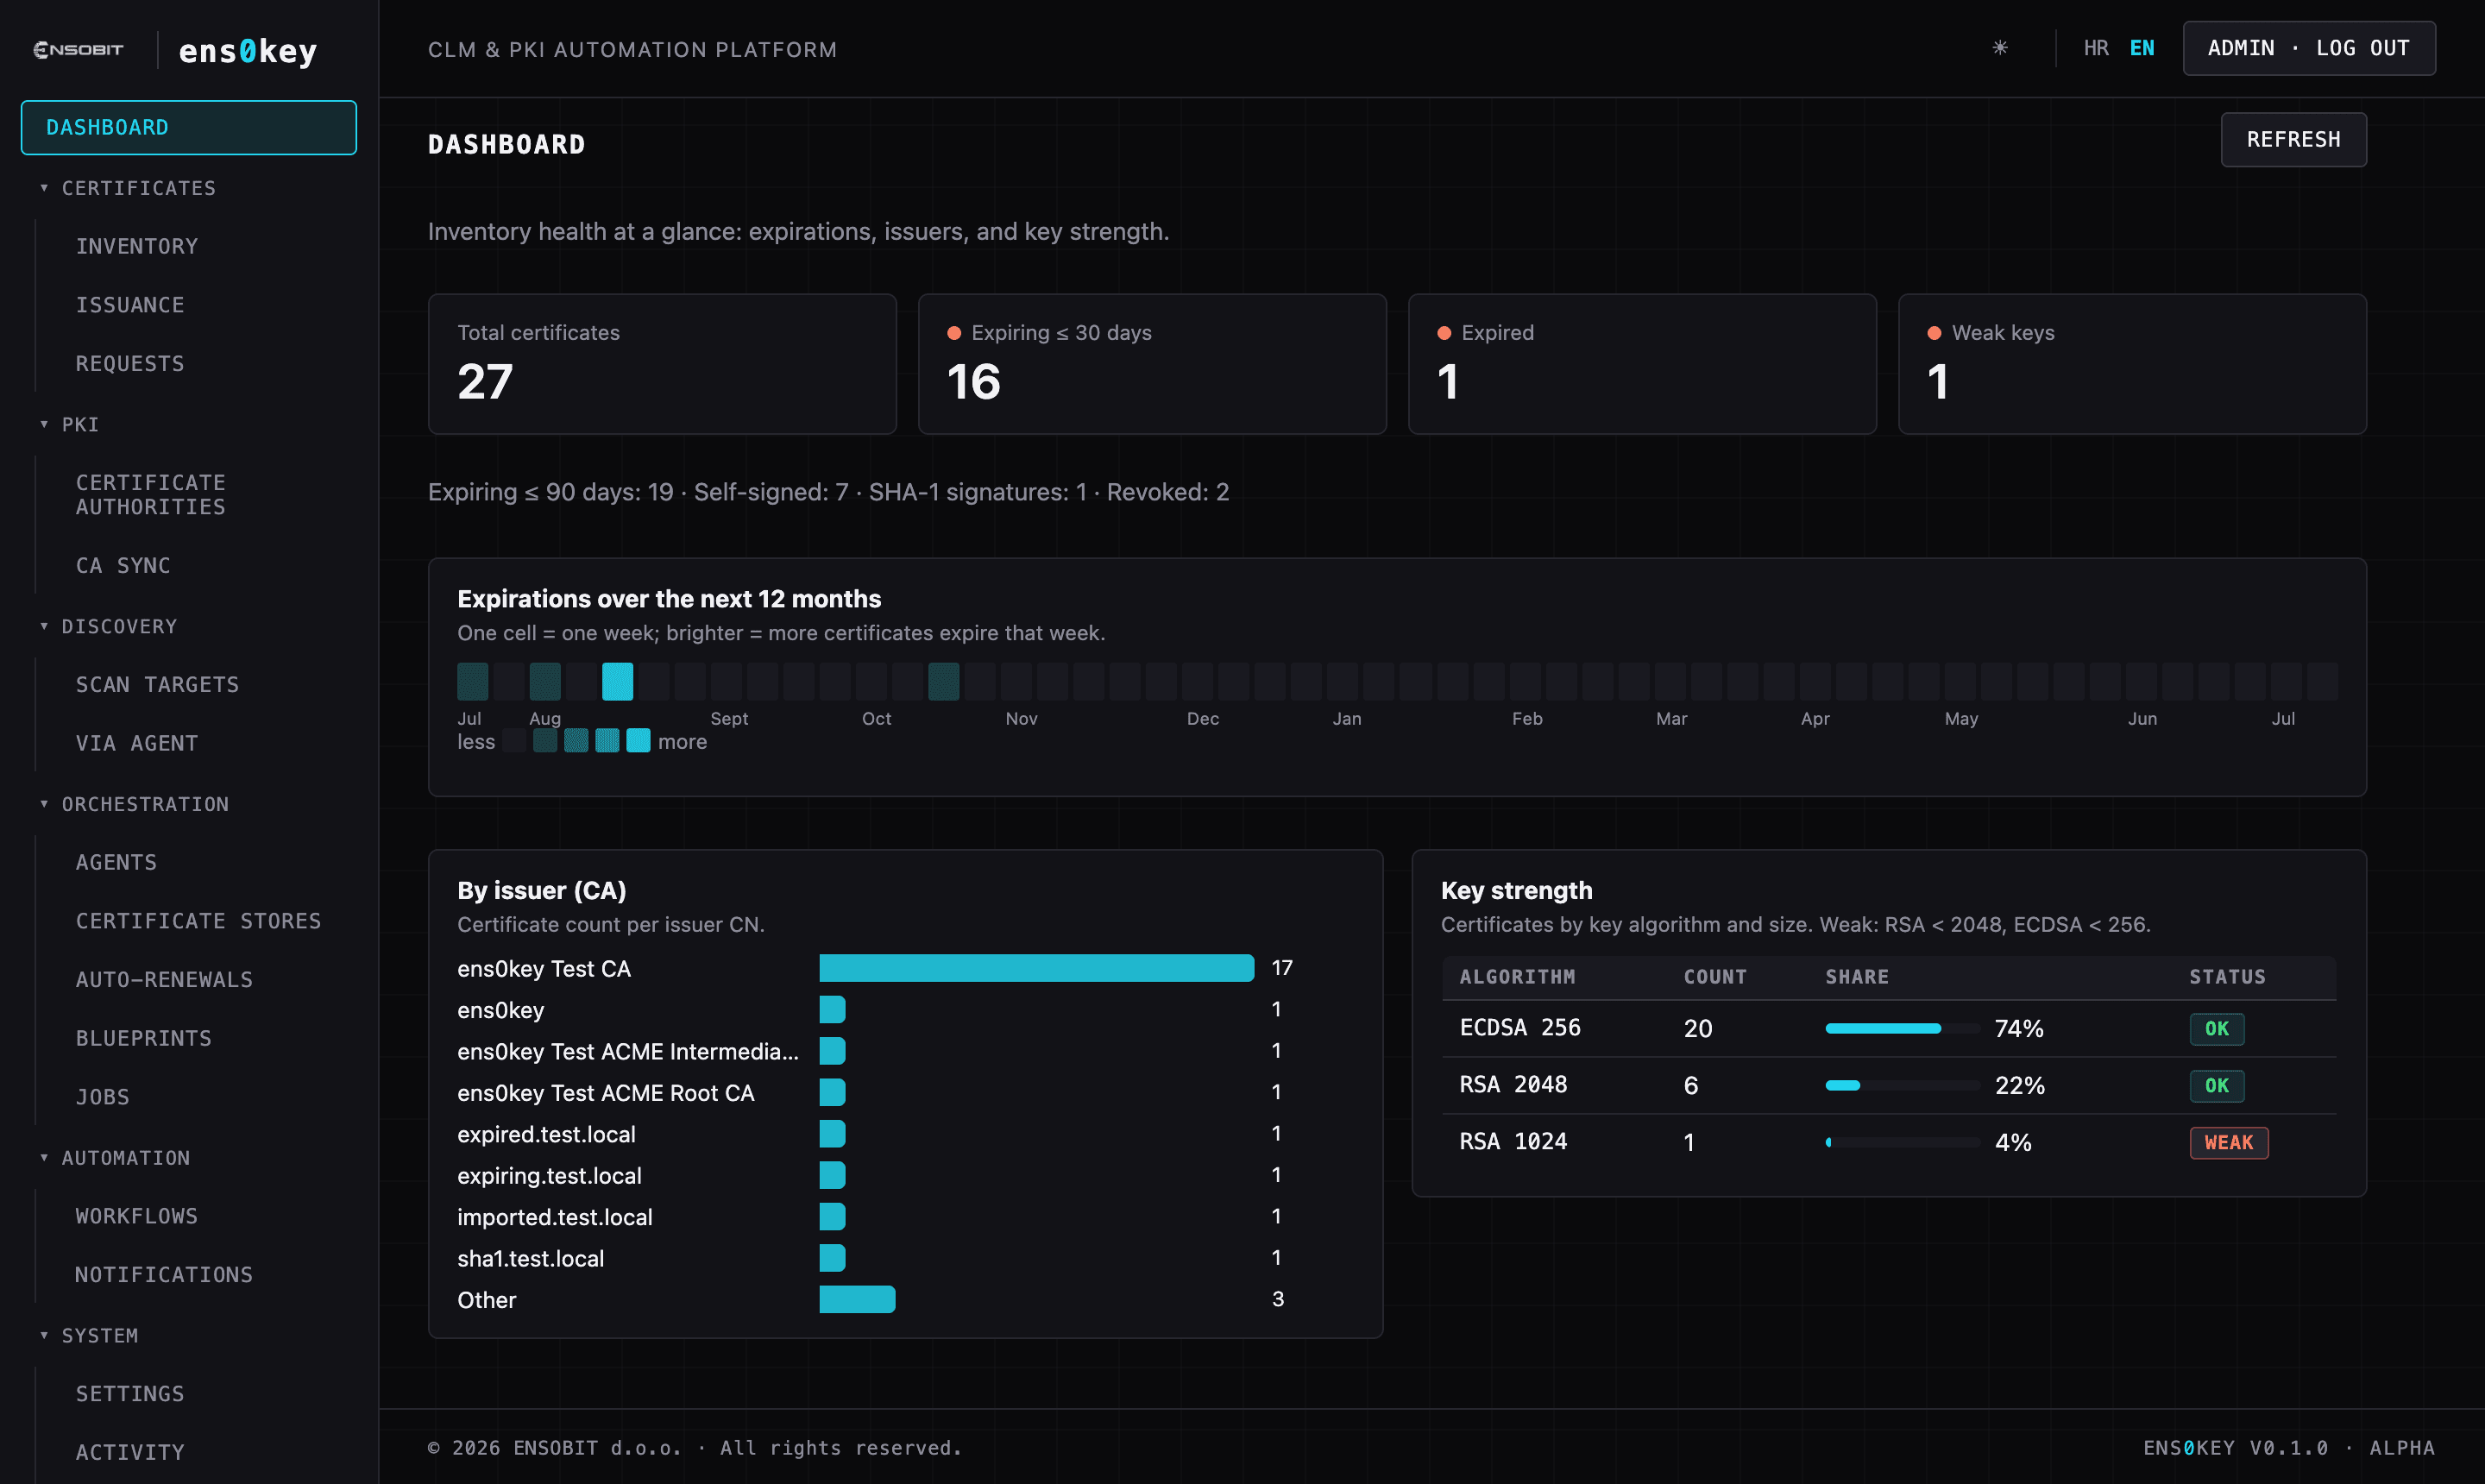Select ens0key Test ACME Root CA row
This screenshot has width=2485, height=1484.
[x=606, y=1093]
